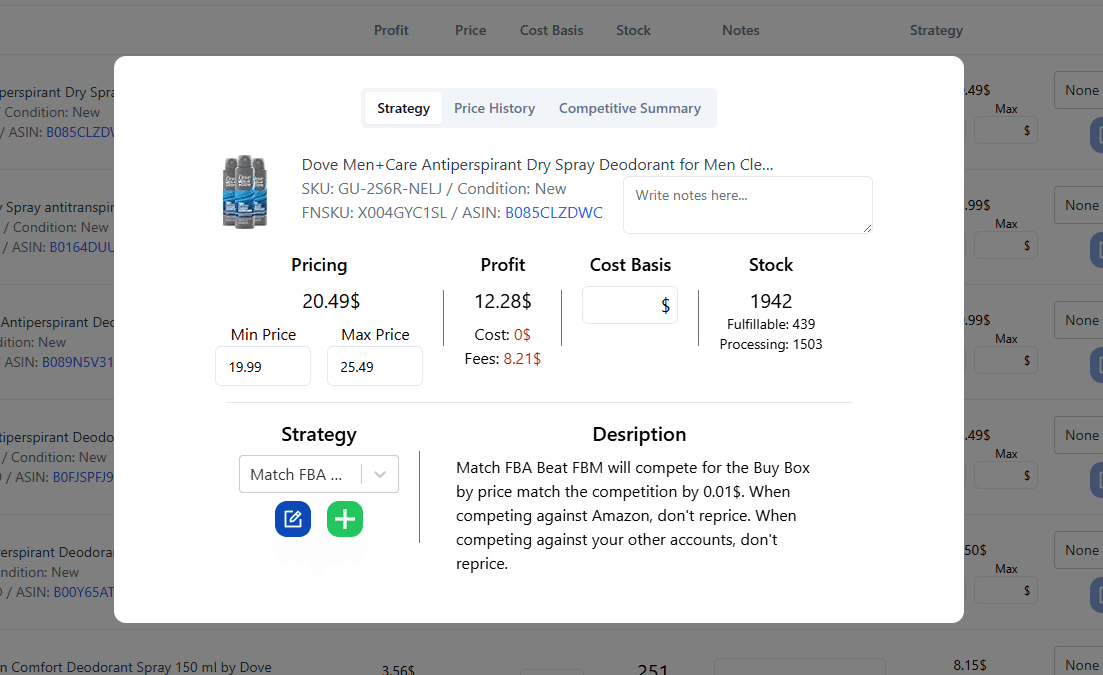The width and height of the screenshot is (1103, 675).
Task: Click the Dove product thumbnail image
Action: click(x=244, y=190)
